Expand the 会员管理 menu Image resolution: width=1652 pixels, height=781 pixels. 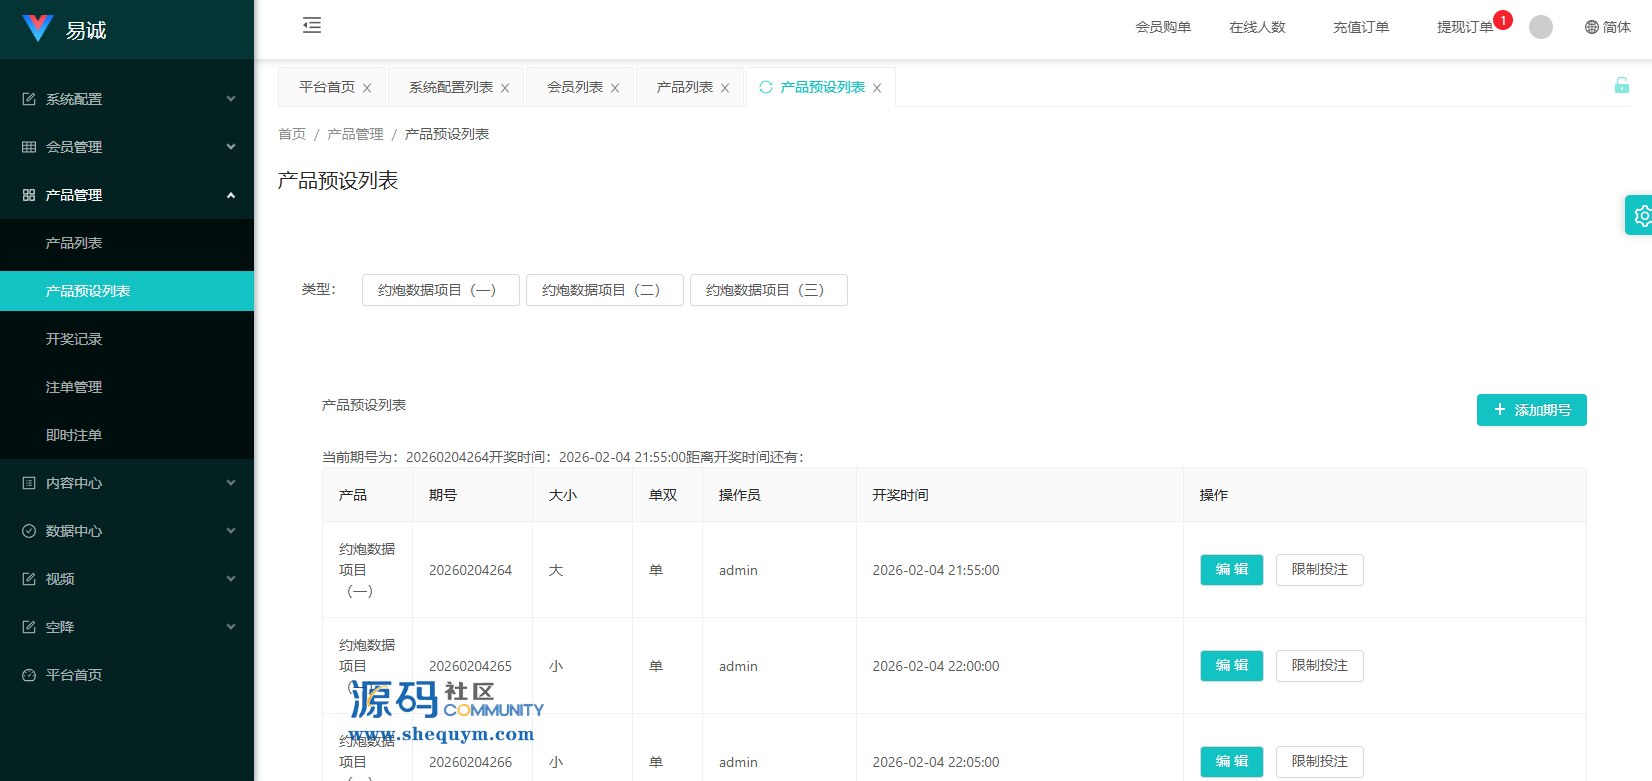[x=127, y=147]
